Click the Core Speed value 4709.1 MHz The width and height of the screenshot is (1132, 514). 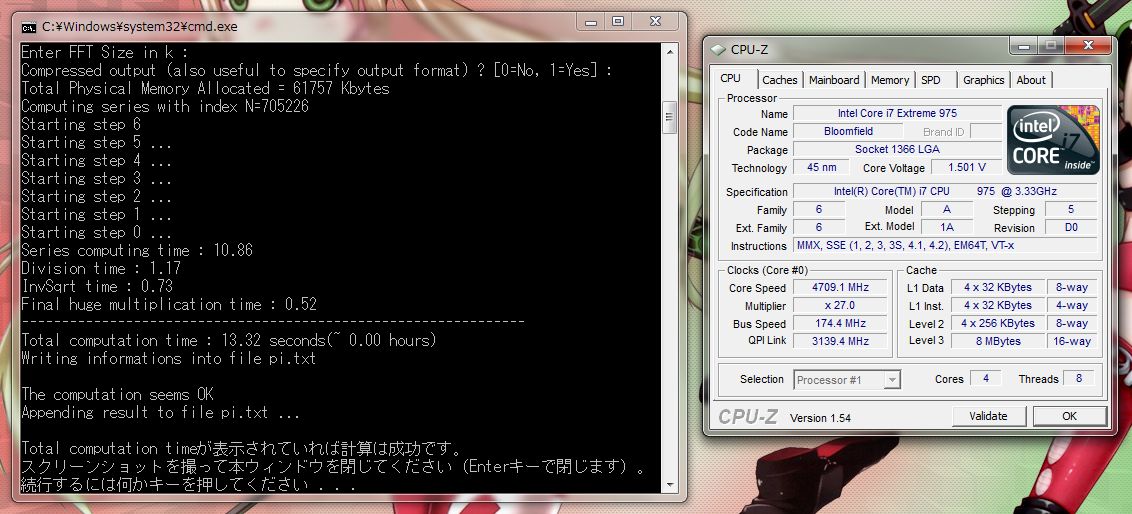tap(840, 287)
